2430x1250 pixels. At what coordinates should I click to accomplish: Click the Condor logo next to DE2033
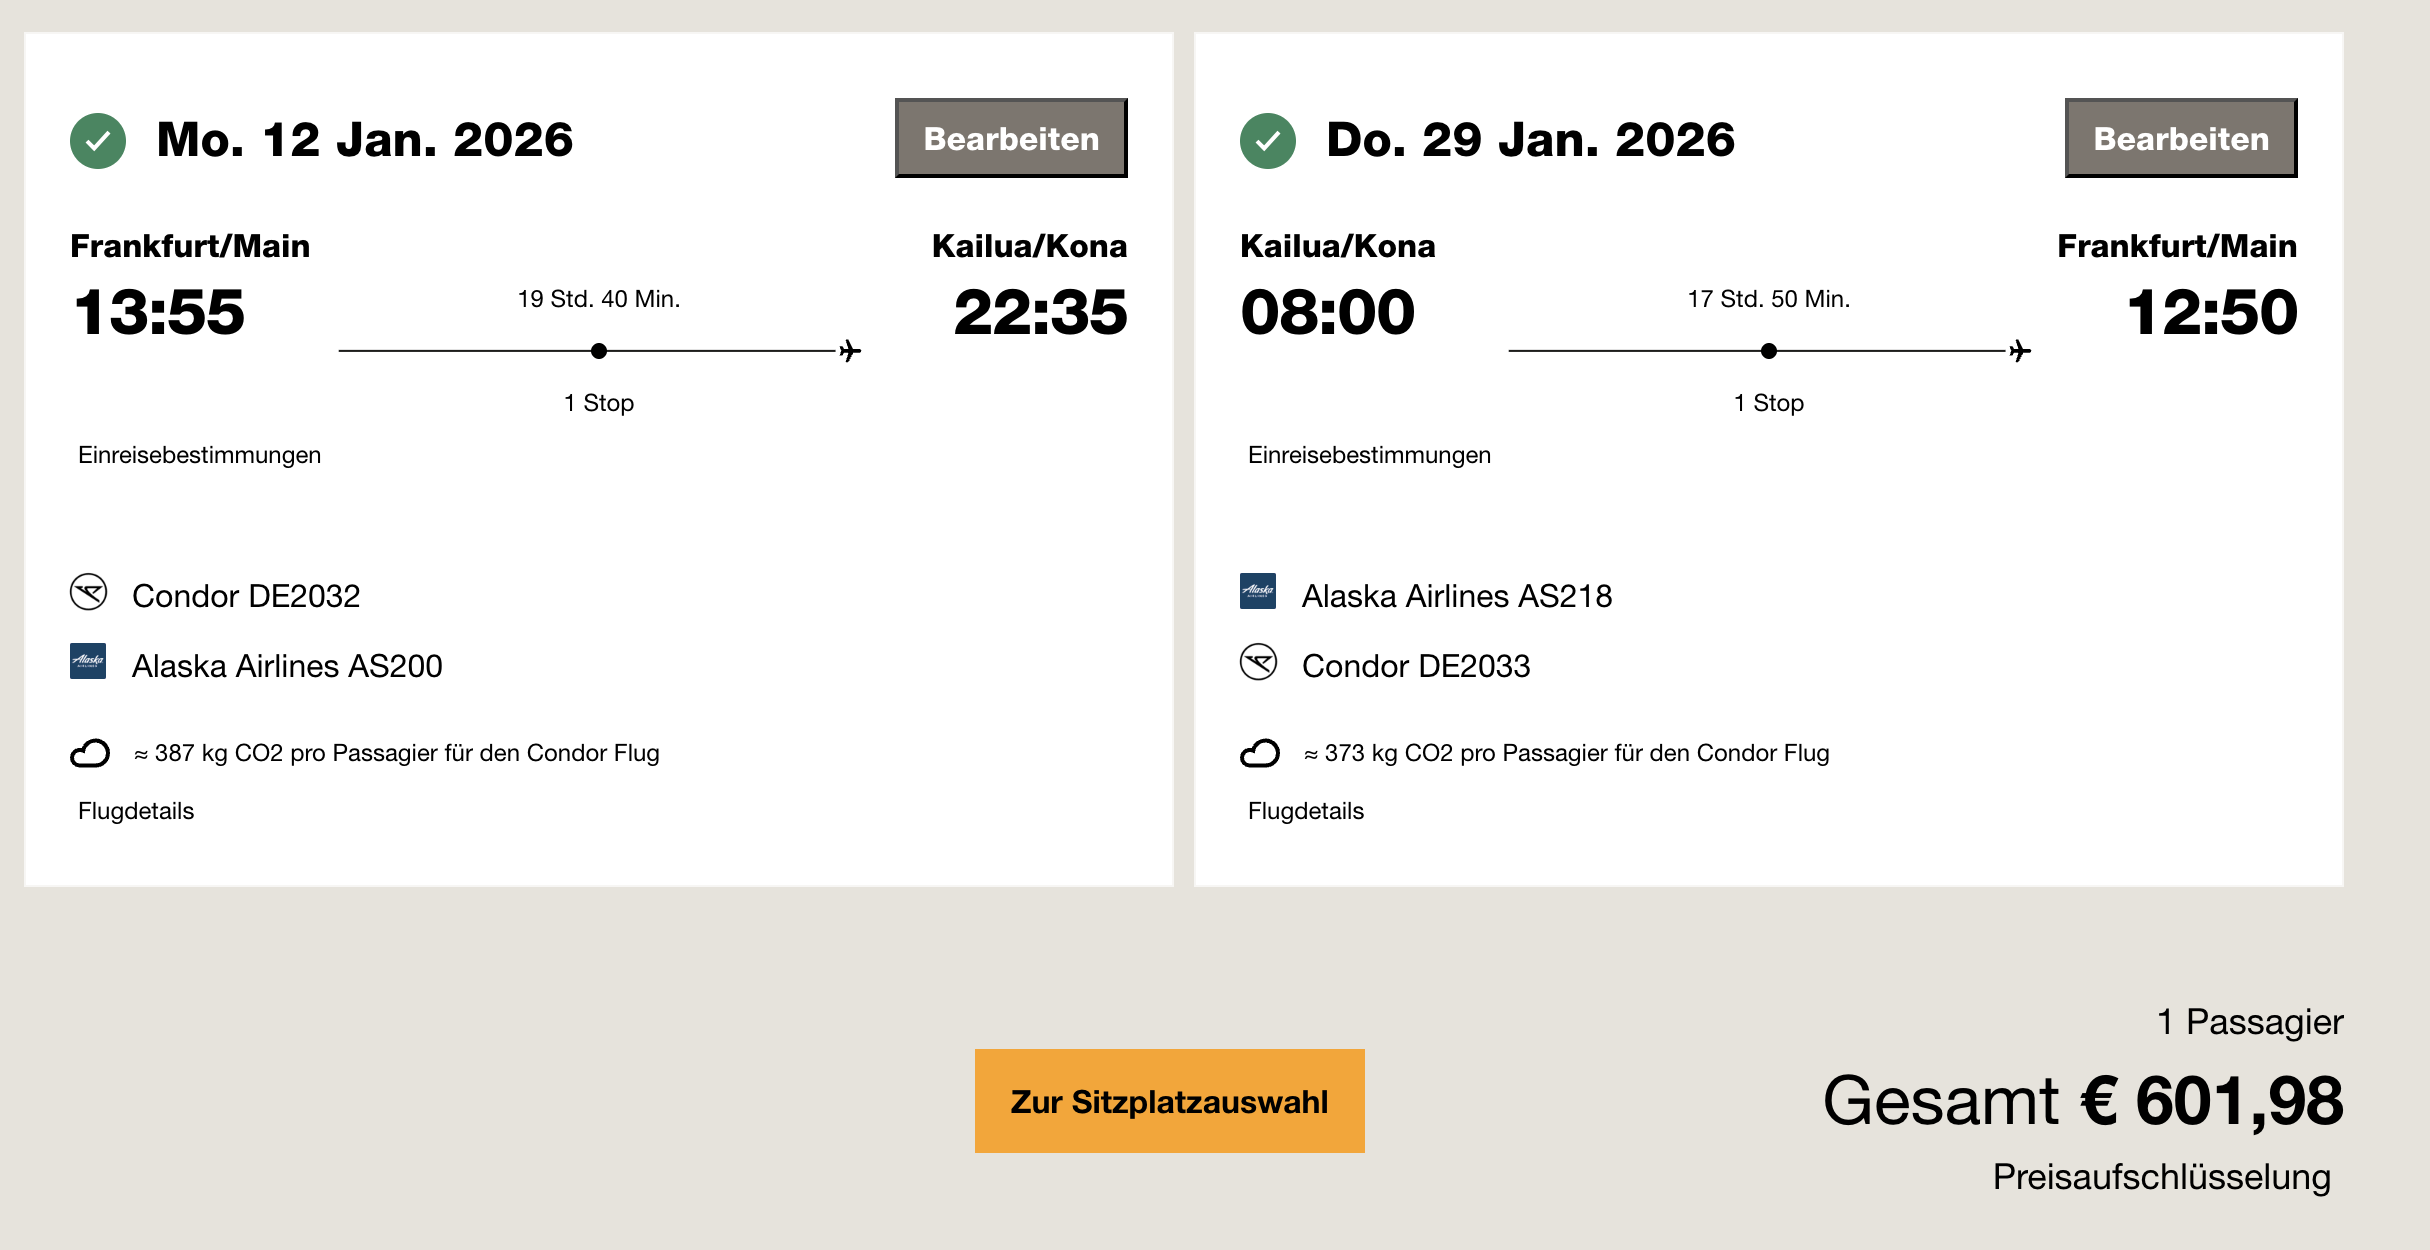tap(1259, 662)
